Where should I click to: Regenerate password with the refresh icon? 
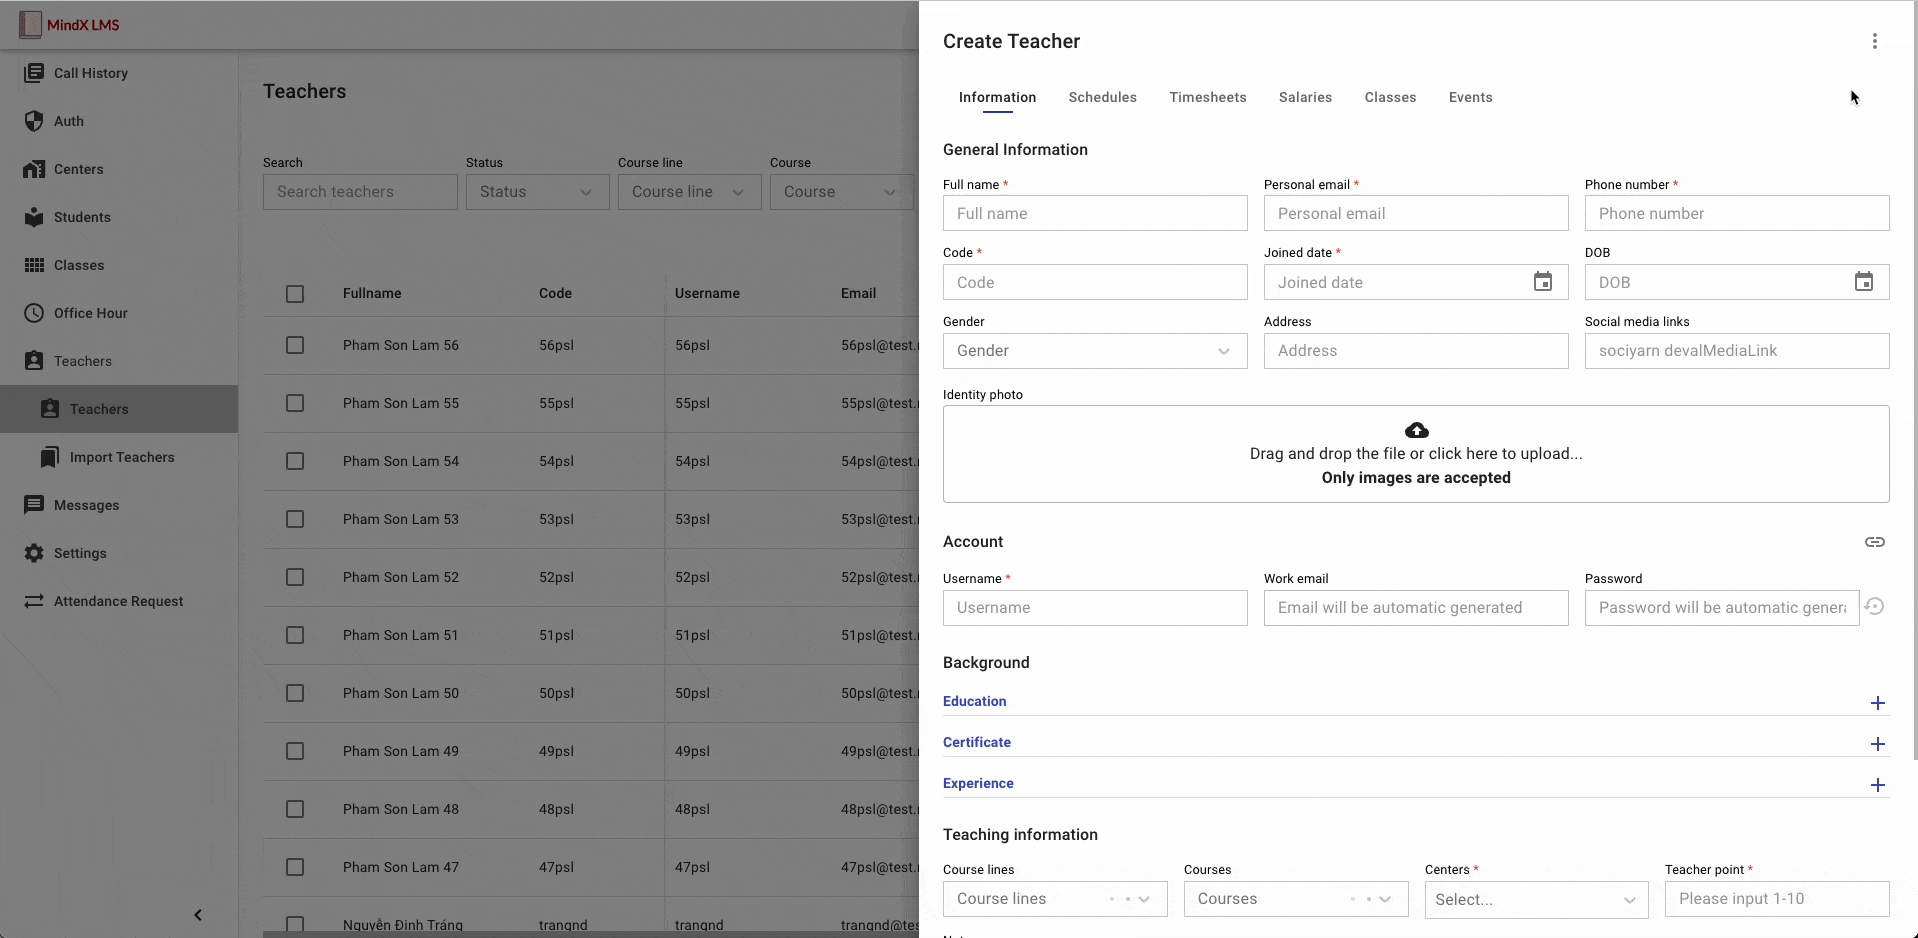point(1875,607)
